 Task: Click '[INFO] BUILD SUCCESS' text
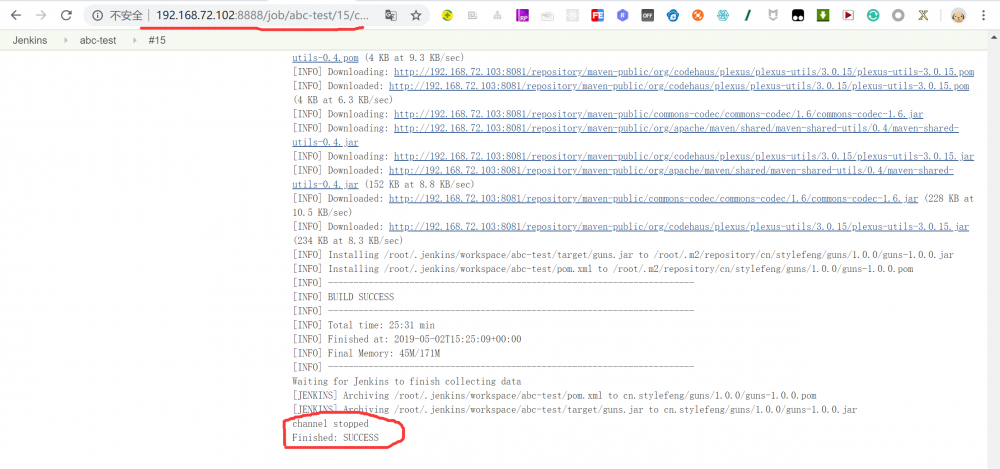(343, 297)
